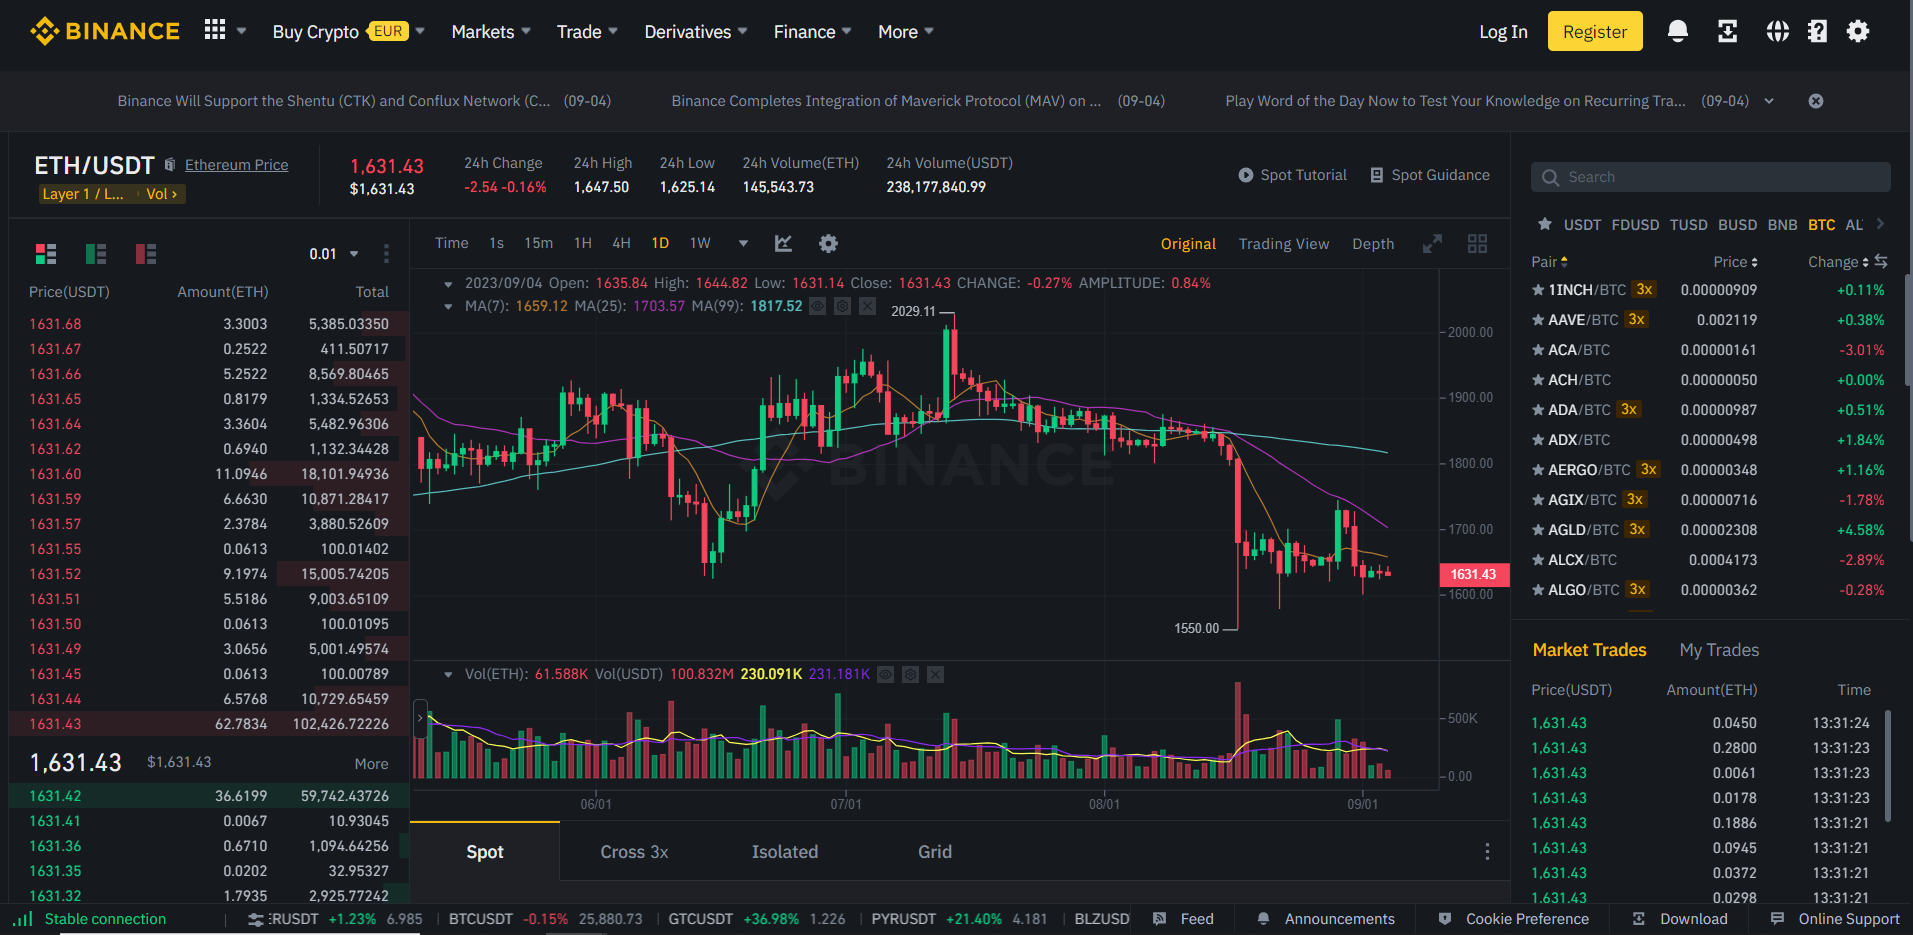Image resolution: width=1913 pixels, height=935 pixels.
Task: Click Log In
Action: tap(1503, 32)
